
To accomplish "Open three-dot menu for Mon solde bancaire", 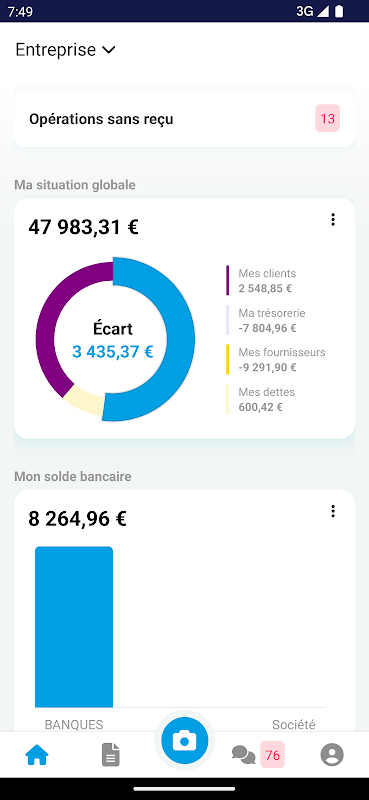I will click(333, 511).
